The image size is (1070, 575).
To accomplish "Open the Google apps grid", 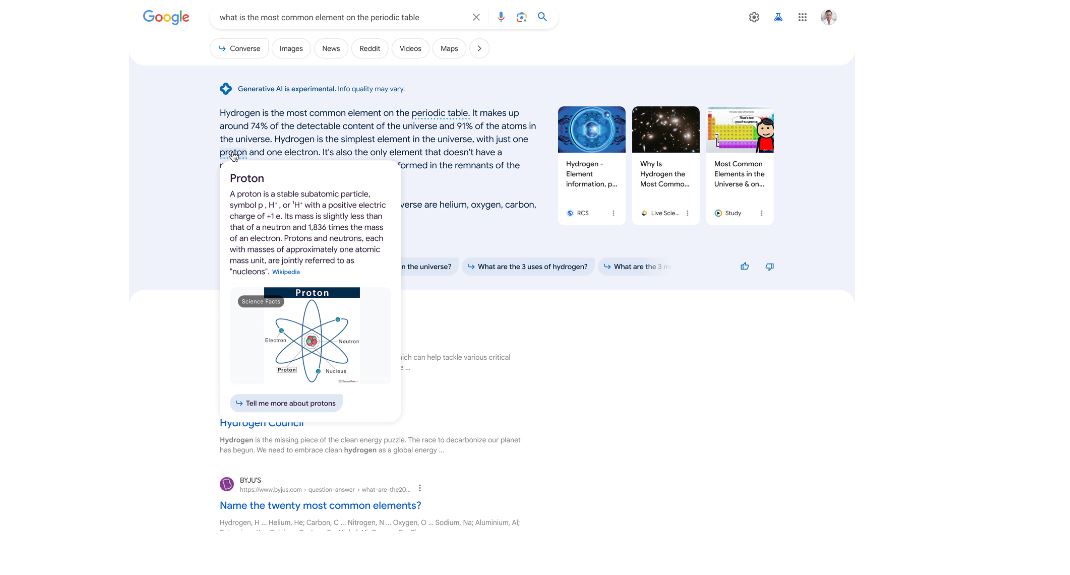I will point(802,17).
